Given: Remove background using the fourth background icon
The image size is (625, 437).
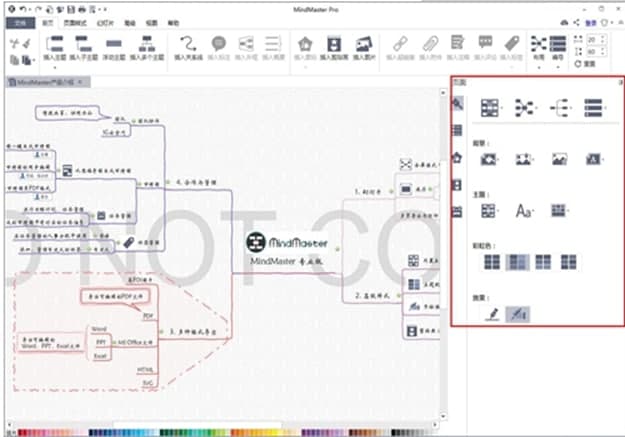Looking at the screenshot, I should point(594,159).
